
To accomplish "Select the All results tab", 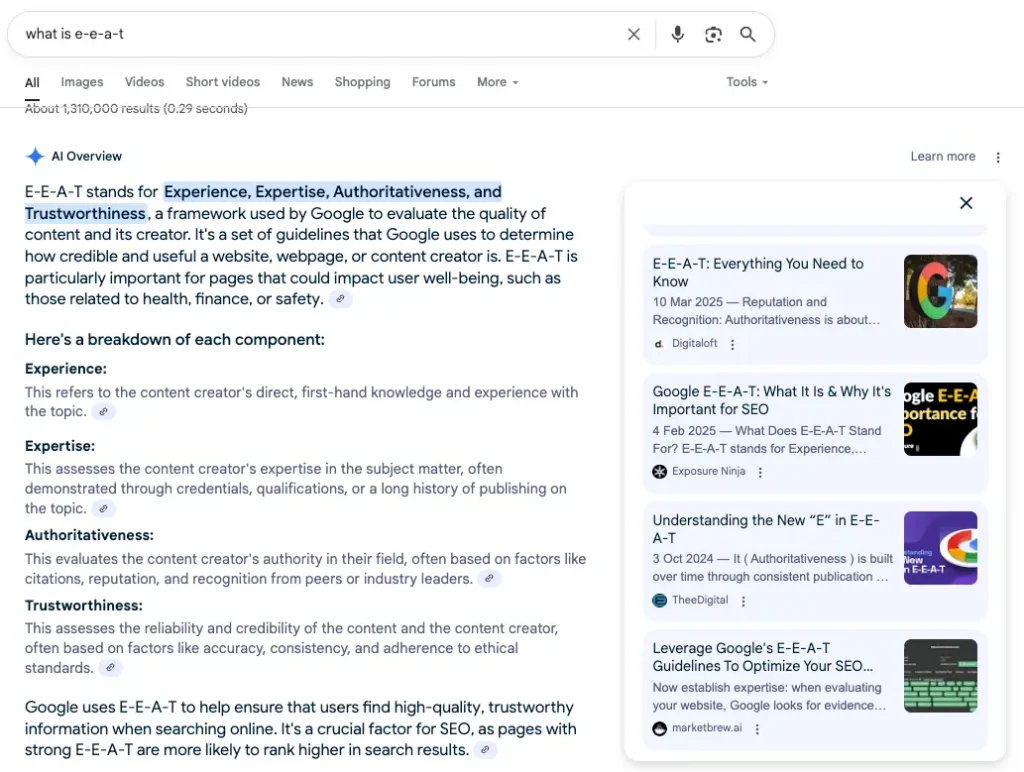I will [32, 82].
